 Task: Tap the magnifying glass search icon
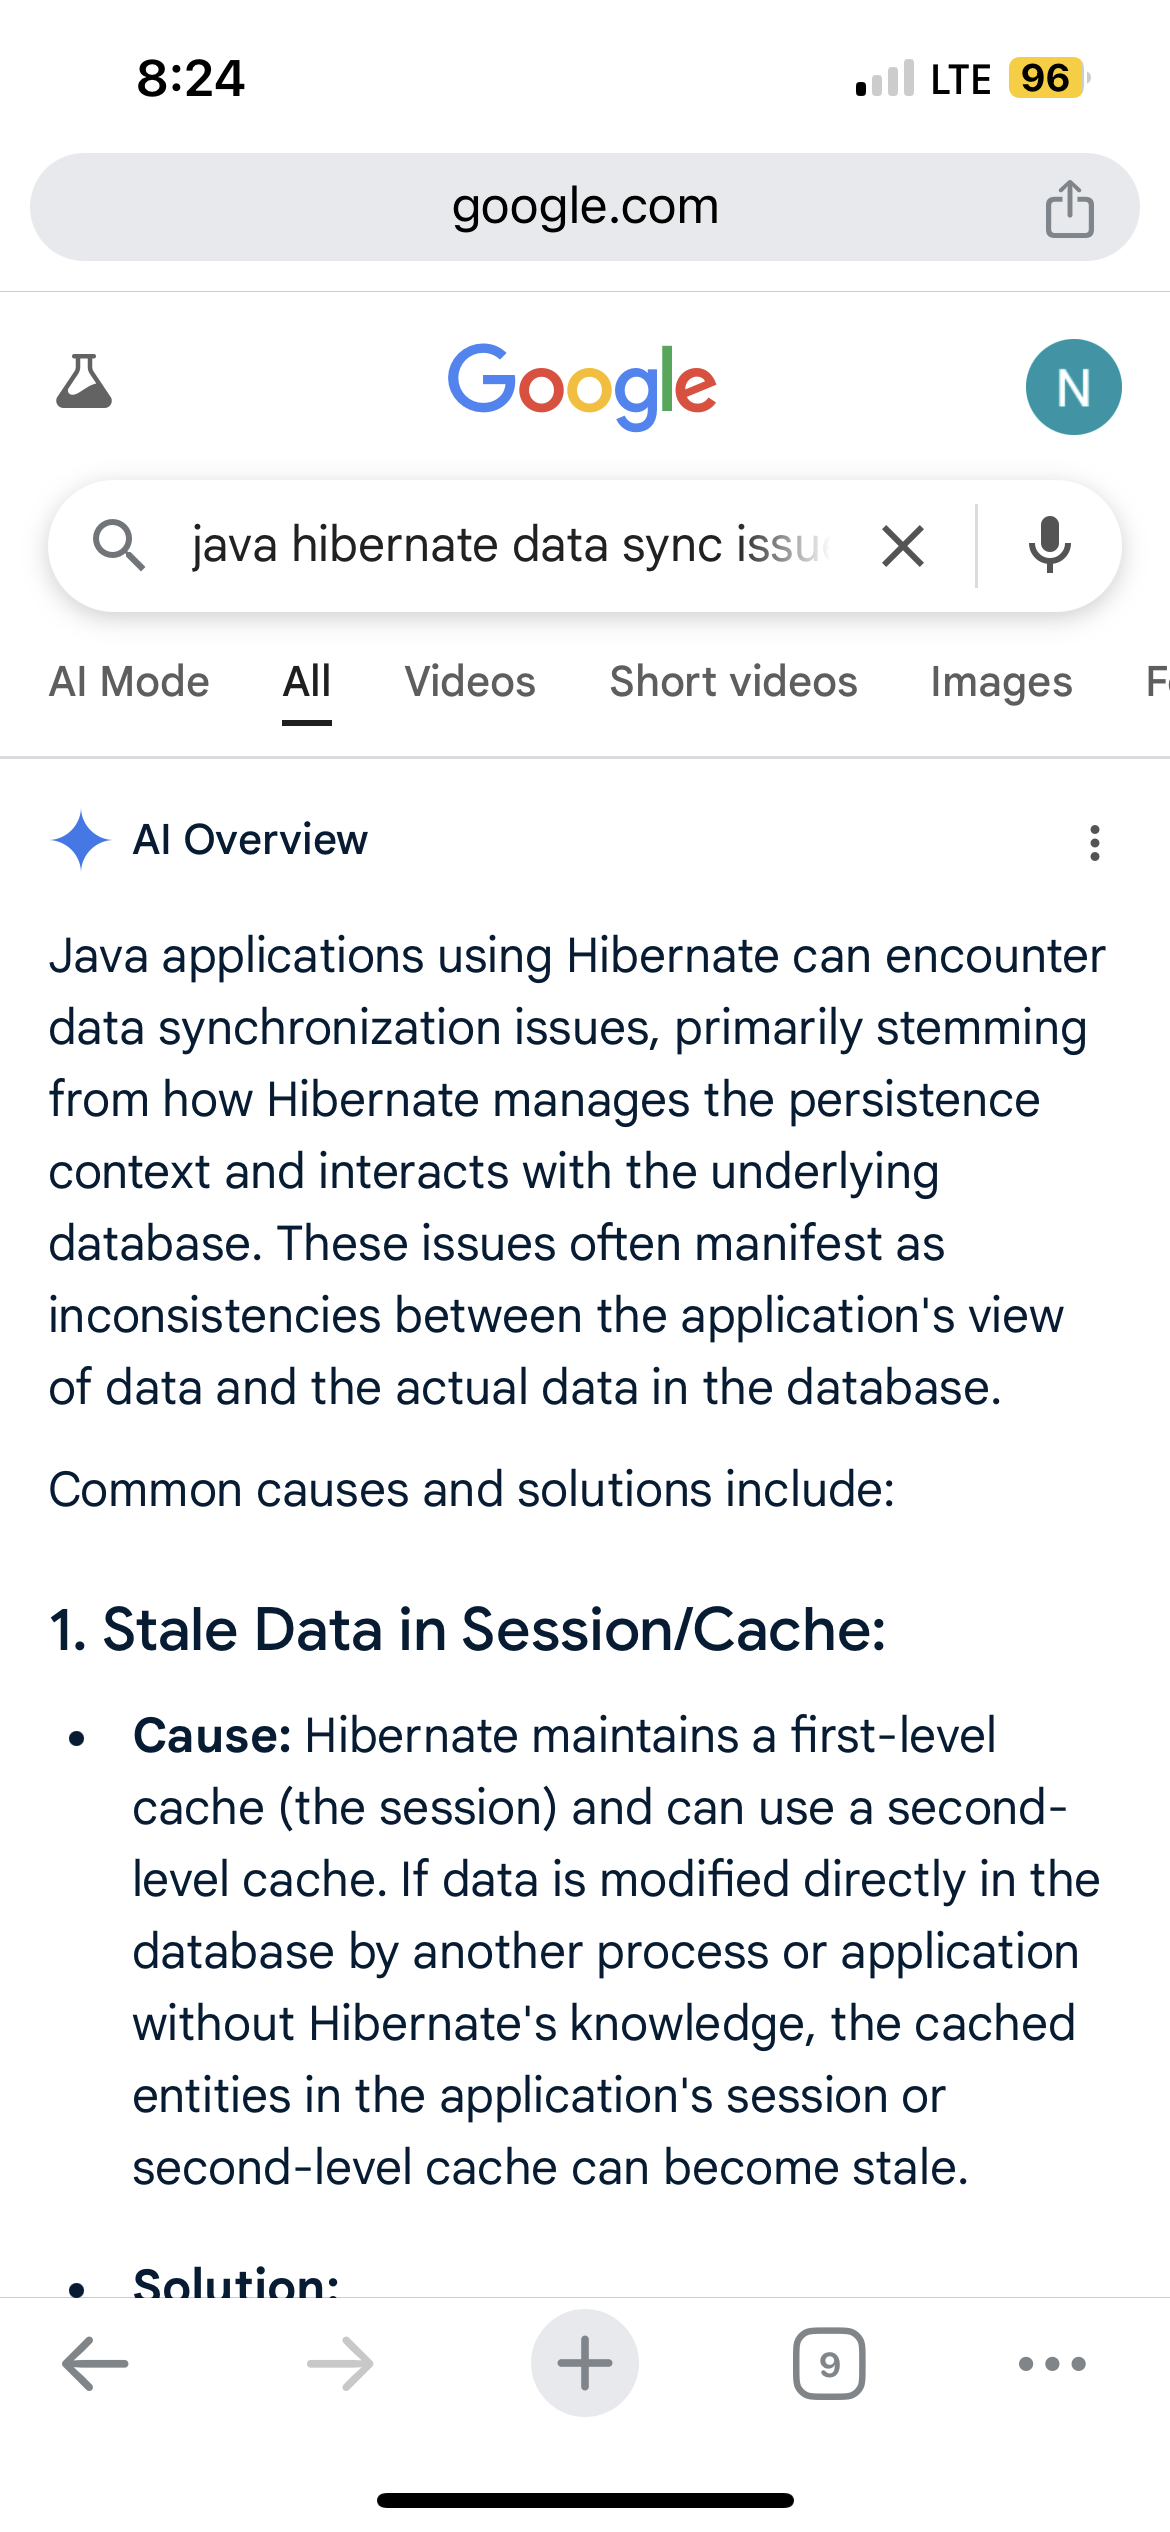[118, 546]
